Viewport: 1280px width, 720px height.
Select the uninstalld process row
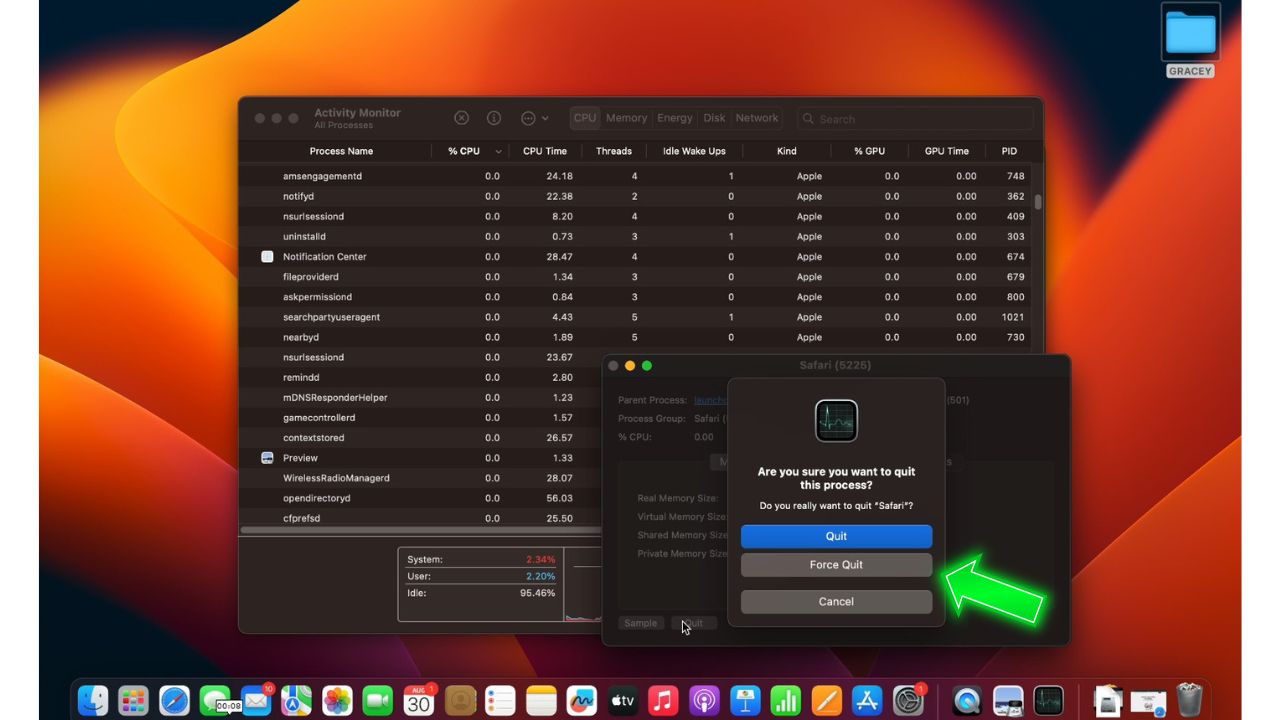click(638, 237)
